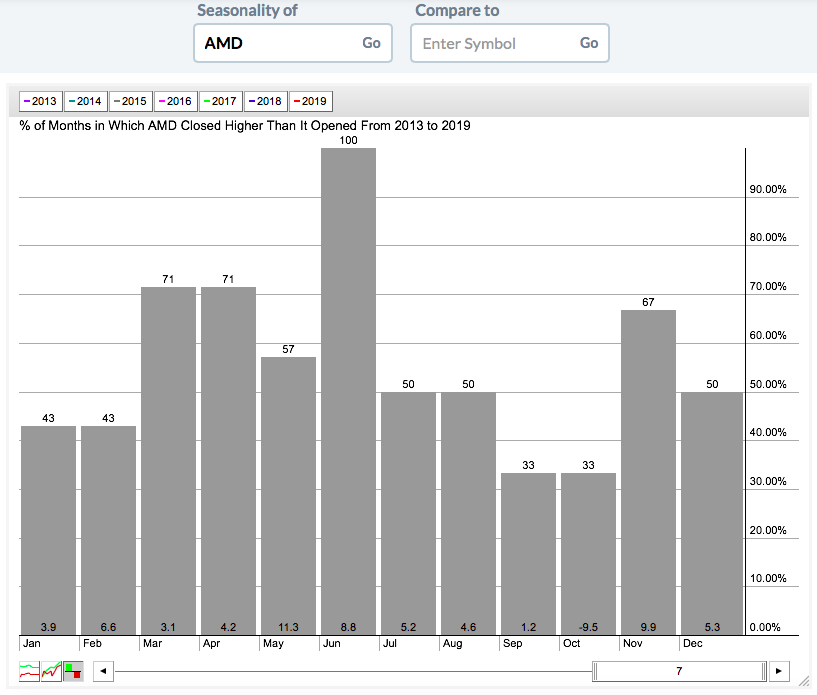The height and width of the screenshot is (695, 817).
Task: Click the November bar showing 67
Action: pyautogui.click(x=648, y=470)
